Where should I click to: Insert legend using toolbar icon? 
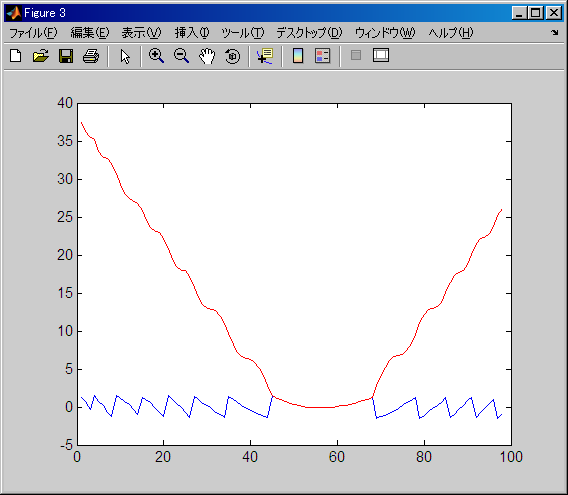[x=322, y=56]
